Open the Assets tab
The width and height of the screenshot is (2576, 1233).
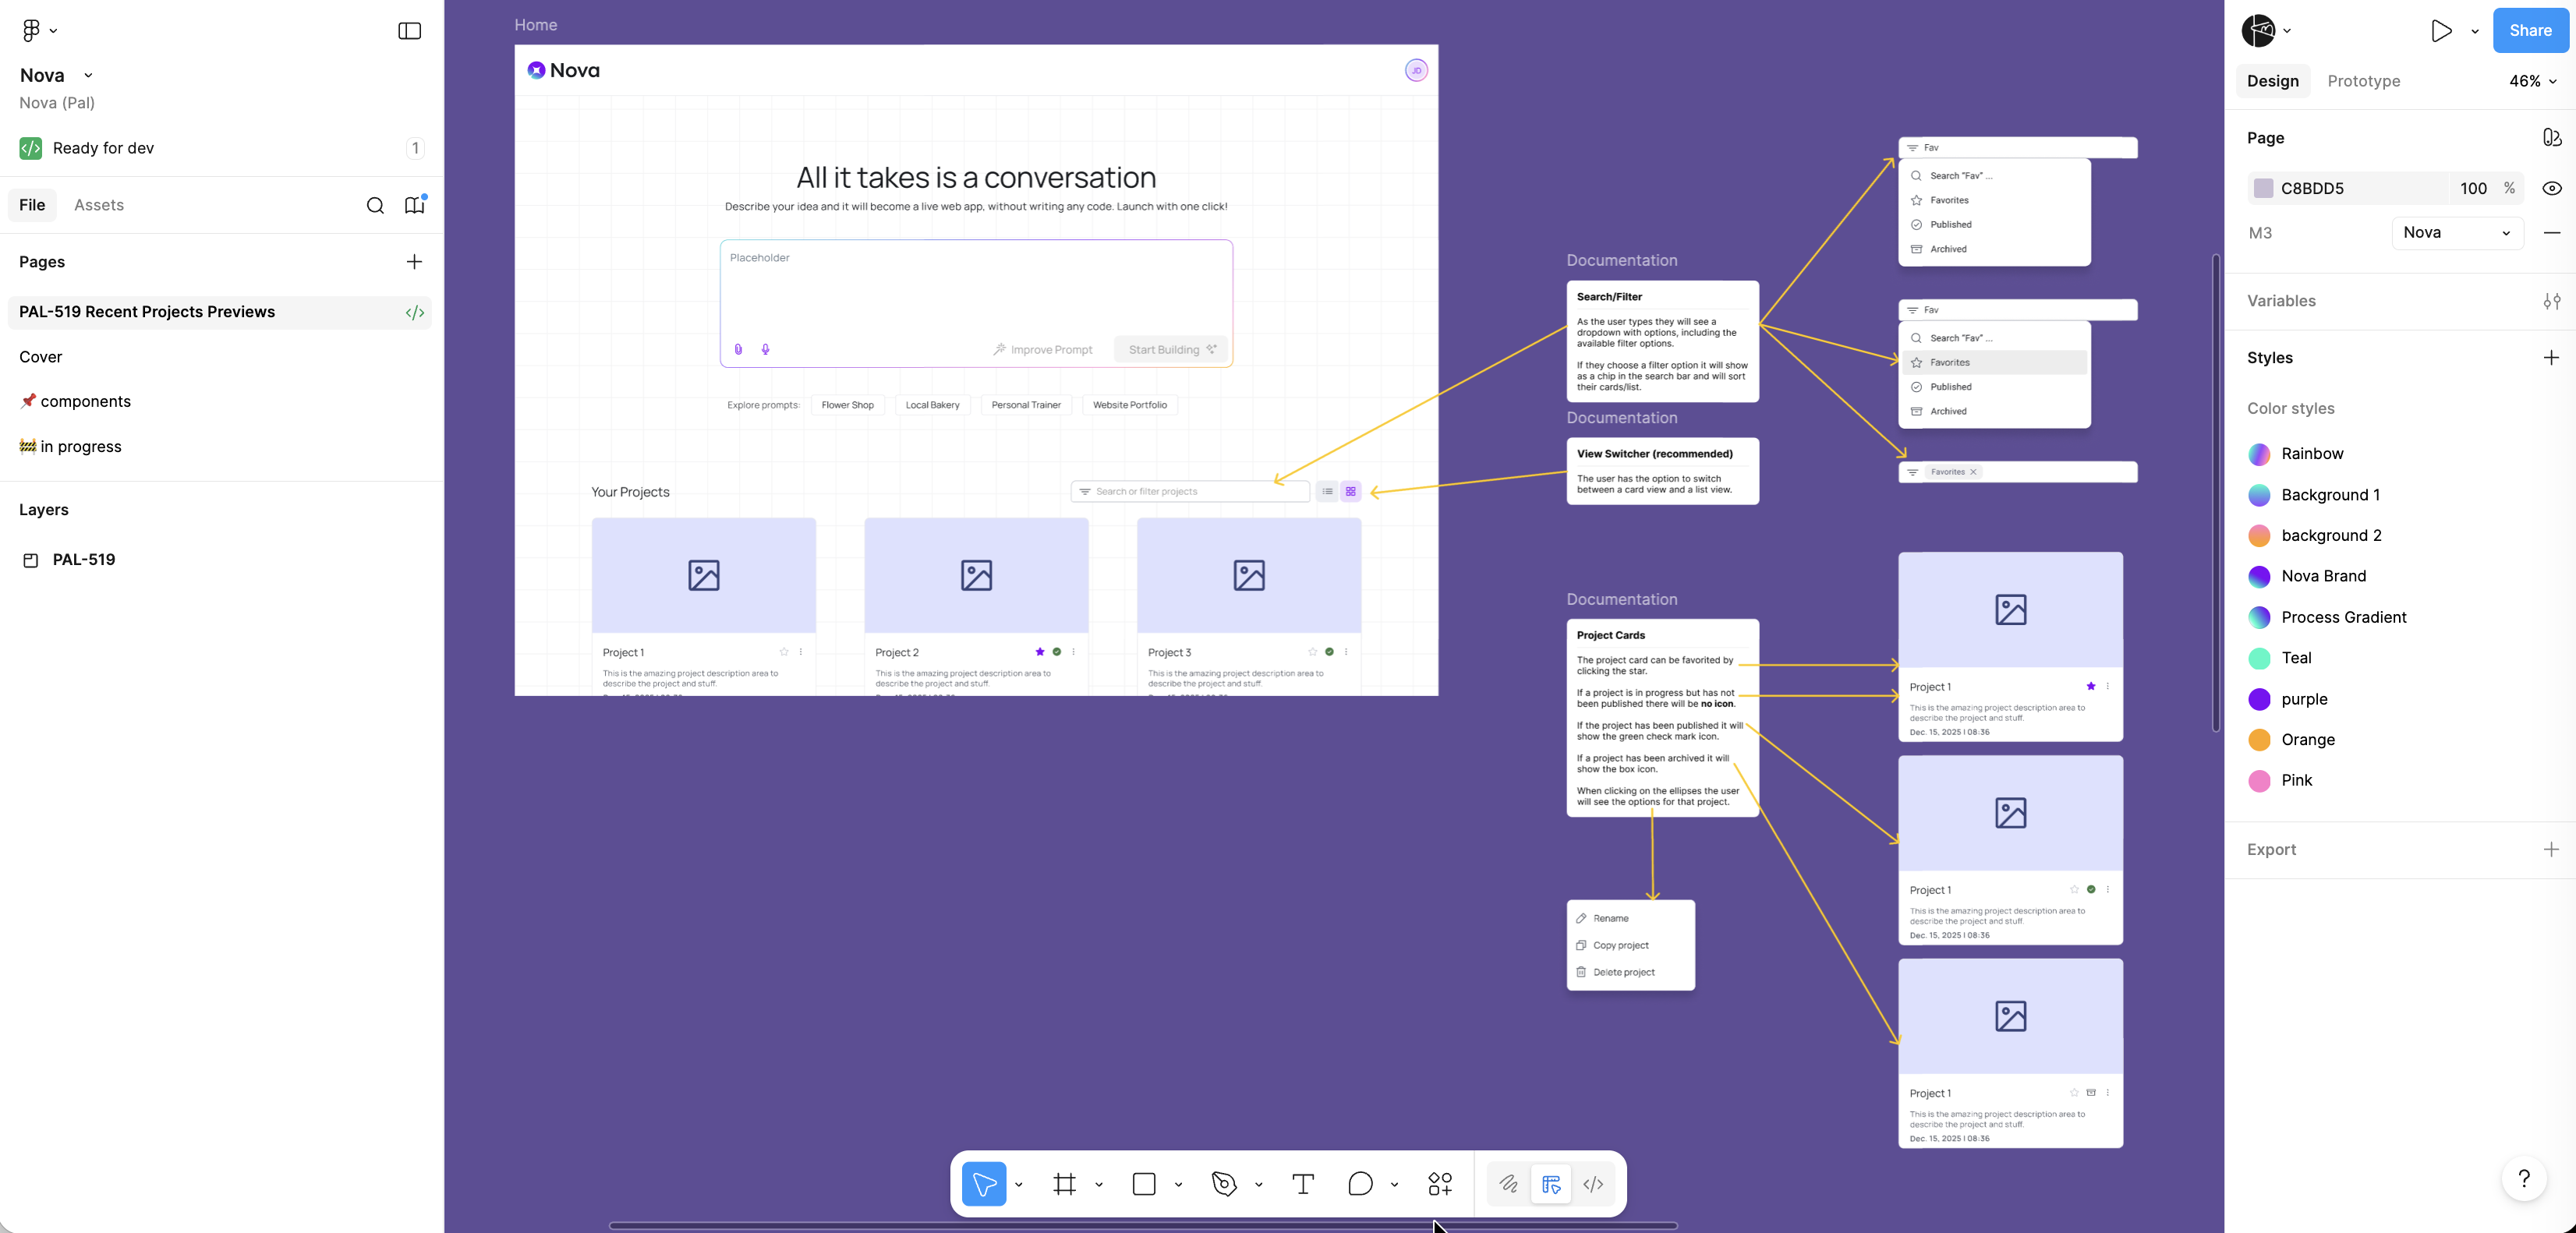(98, 205)
